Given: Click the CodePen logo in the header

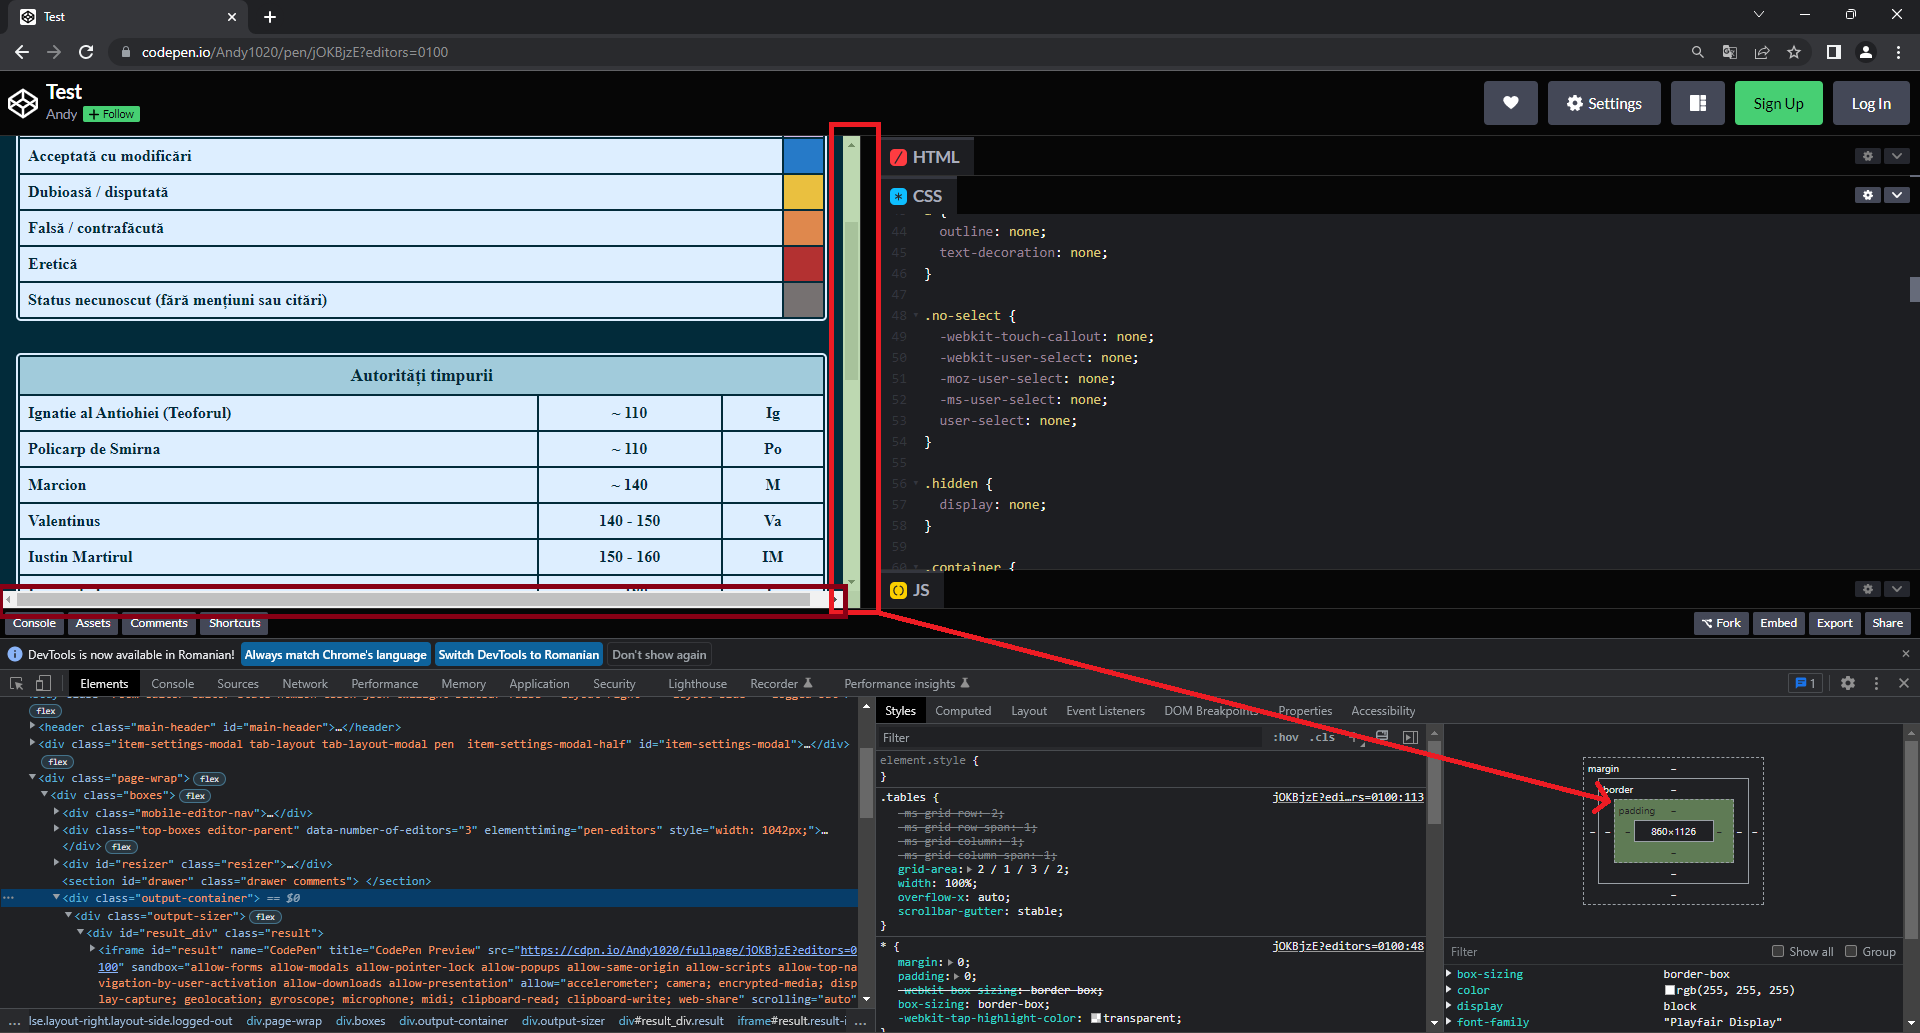Looking at the screenshot, I should 23,103.
